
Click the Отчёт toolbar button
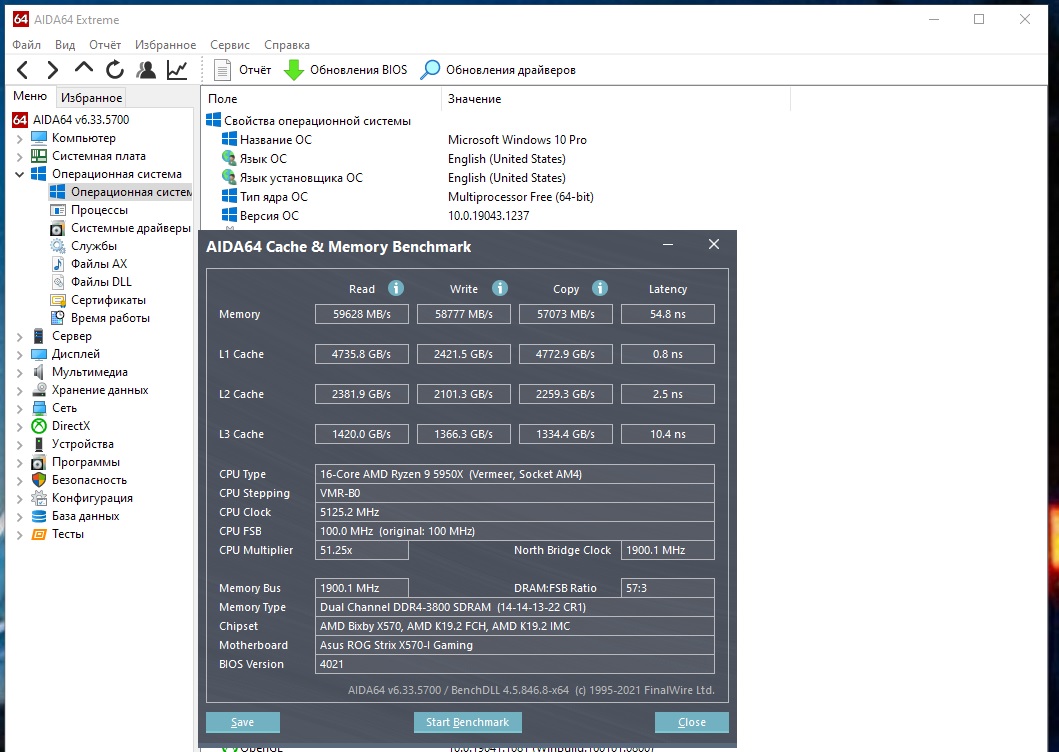[242, 70]
